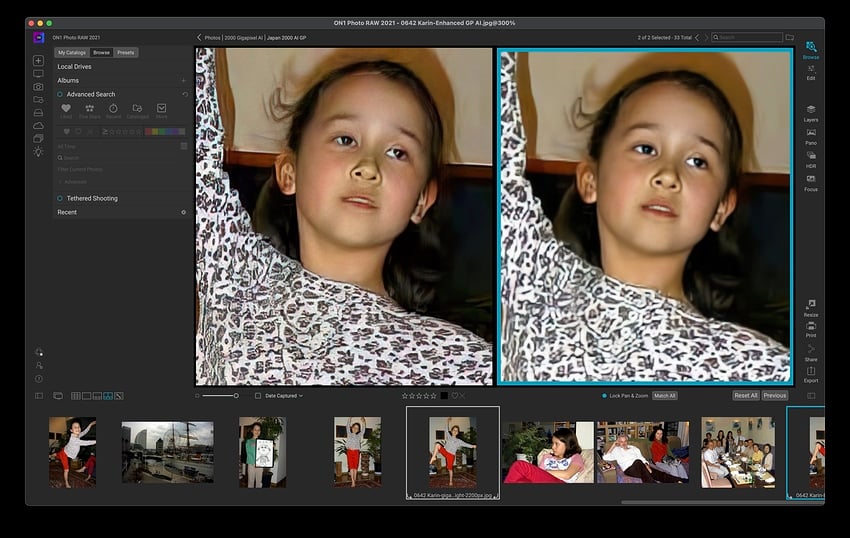
Task: Switch to filmstrip view layout
Action: tap(98, 396)
